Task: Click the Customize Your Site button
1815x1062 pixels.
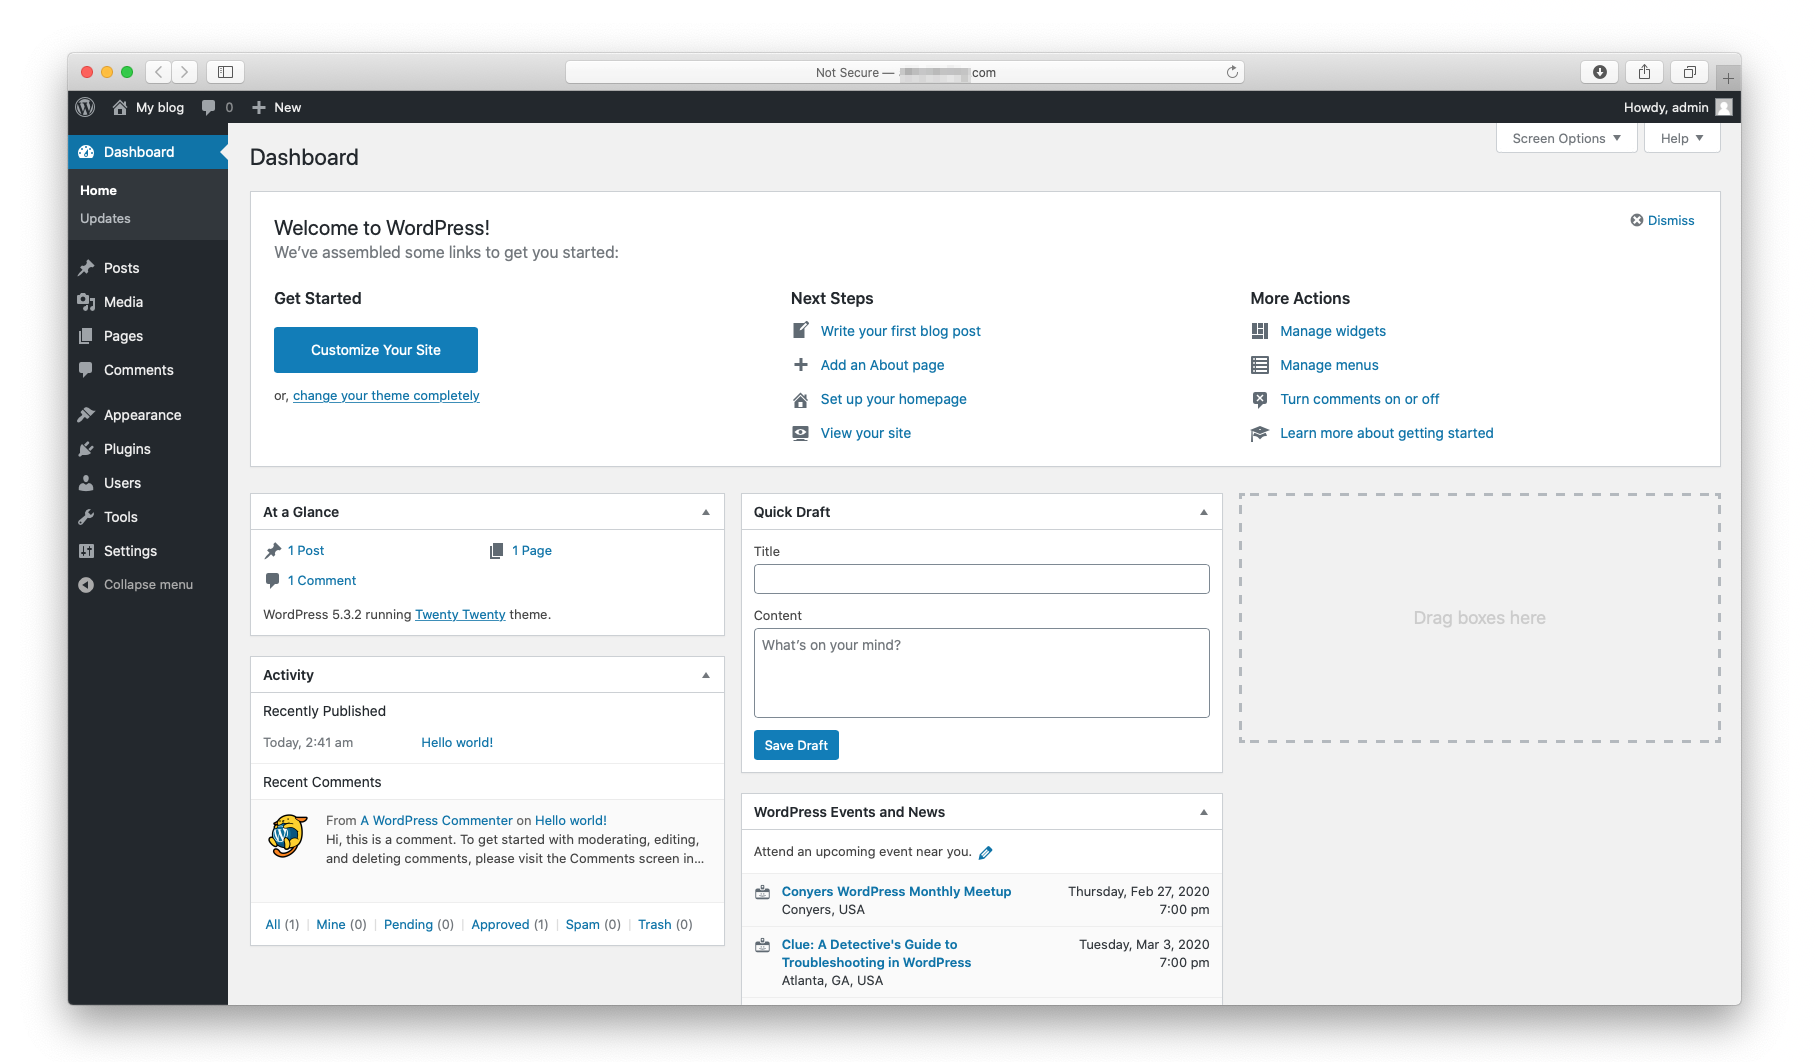Action: [x=376, y=350]
